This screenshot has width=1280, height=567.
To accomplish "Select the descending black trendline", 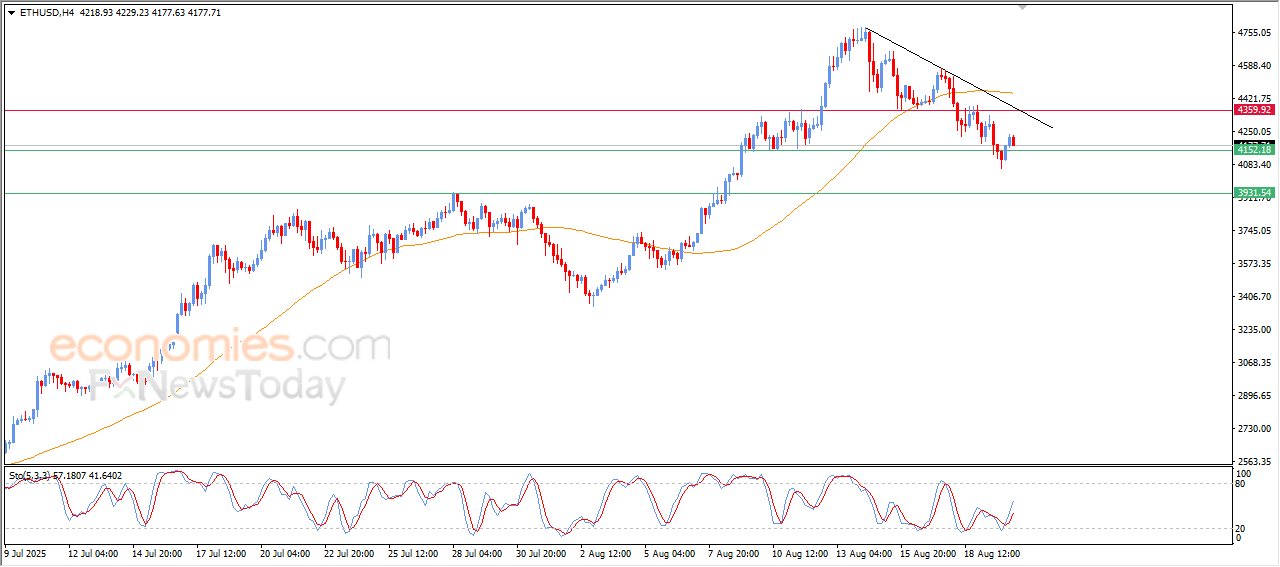I will coord(958,78).
